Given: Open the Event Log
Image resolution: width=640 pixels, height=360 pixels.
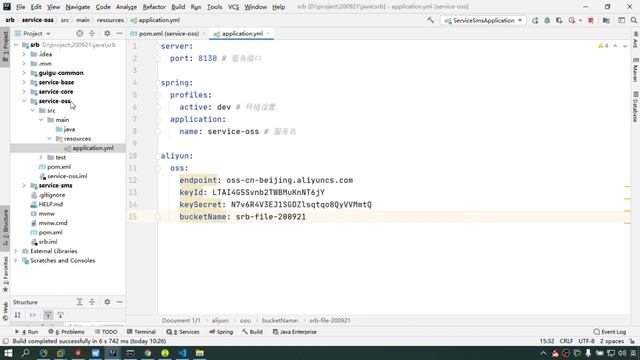Looking at the screenshot, I should coord(610,332).
